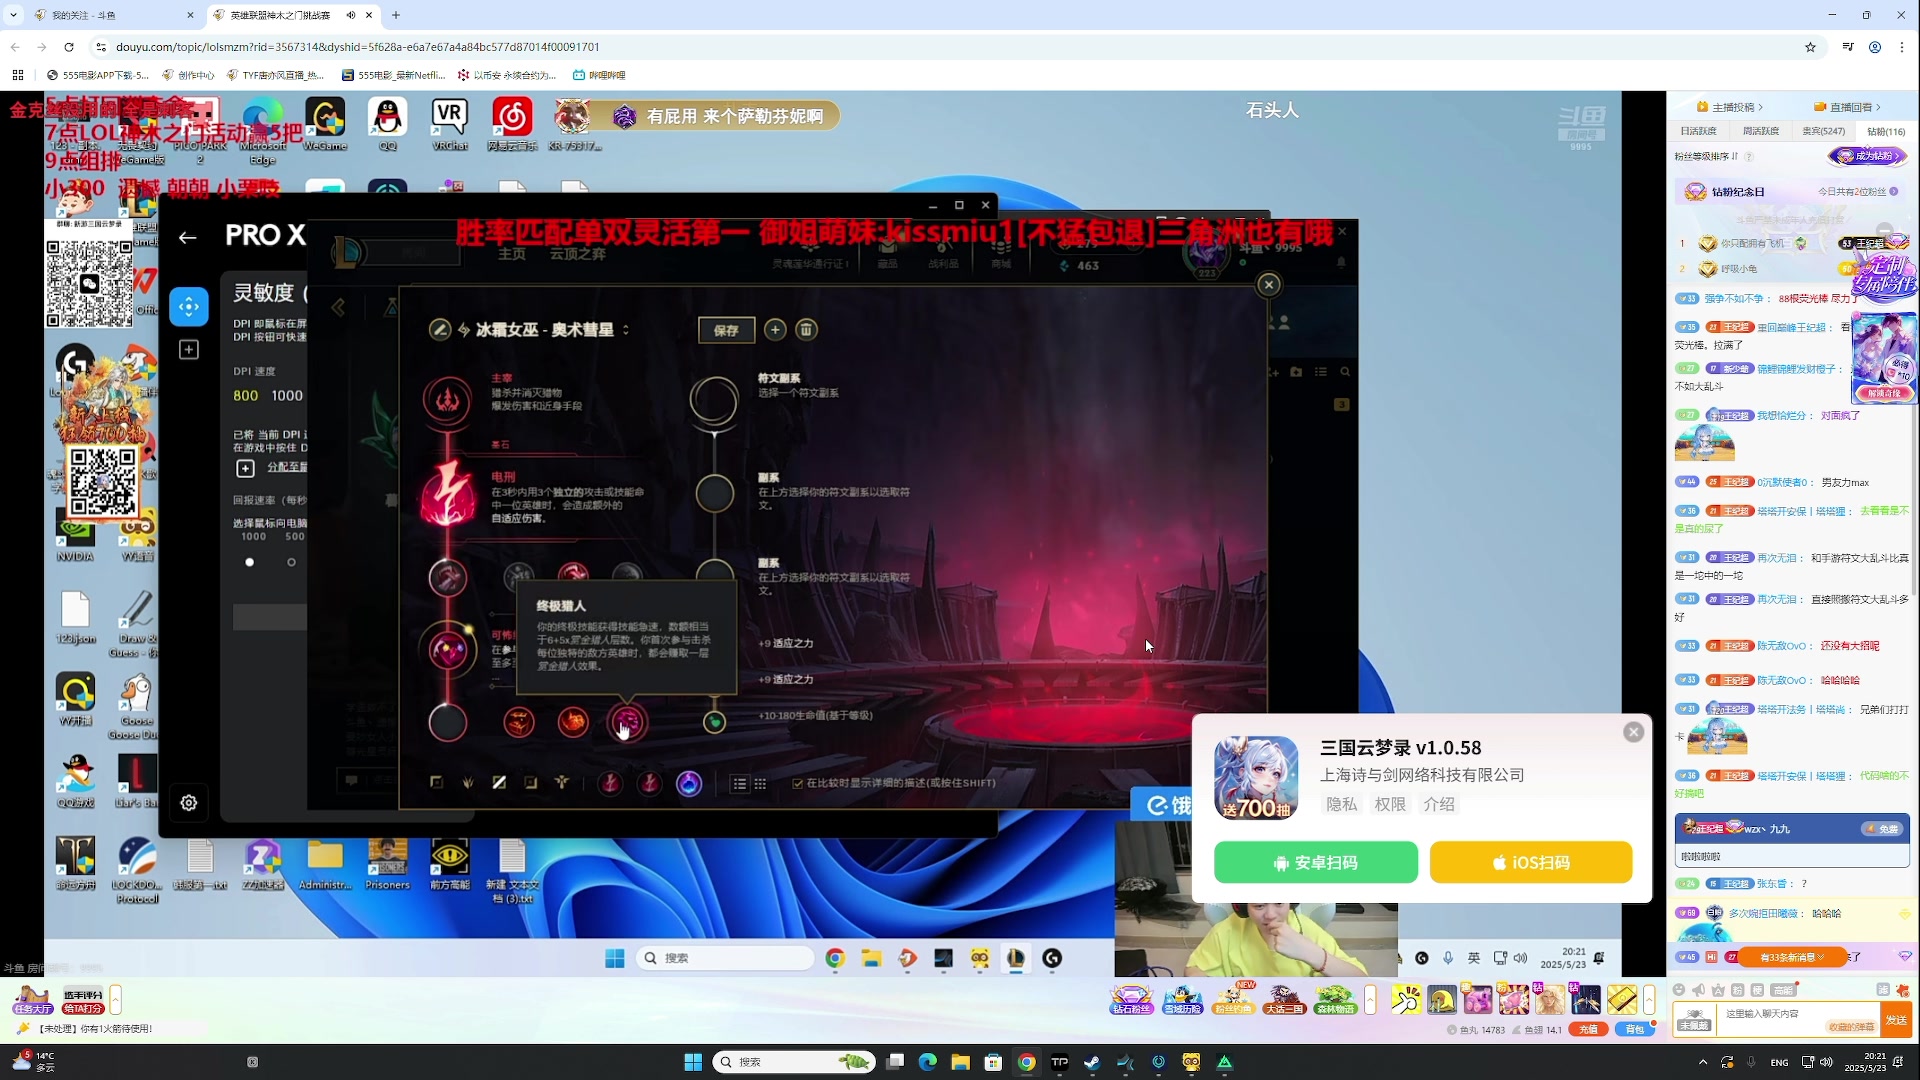
Task: Show hidden system tray icons
Action: click(1703, 1062)
